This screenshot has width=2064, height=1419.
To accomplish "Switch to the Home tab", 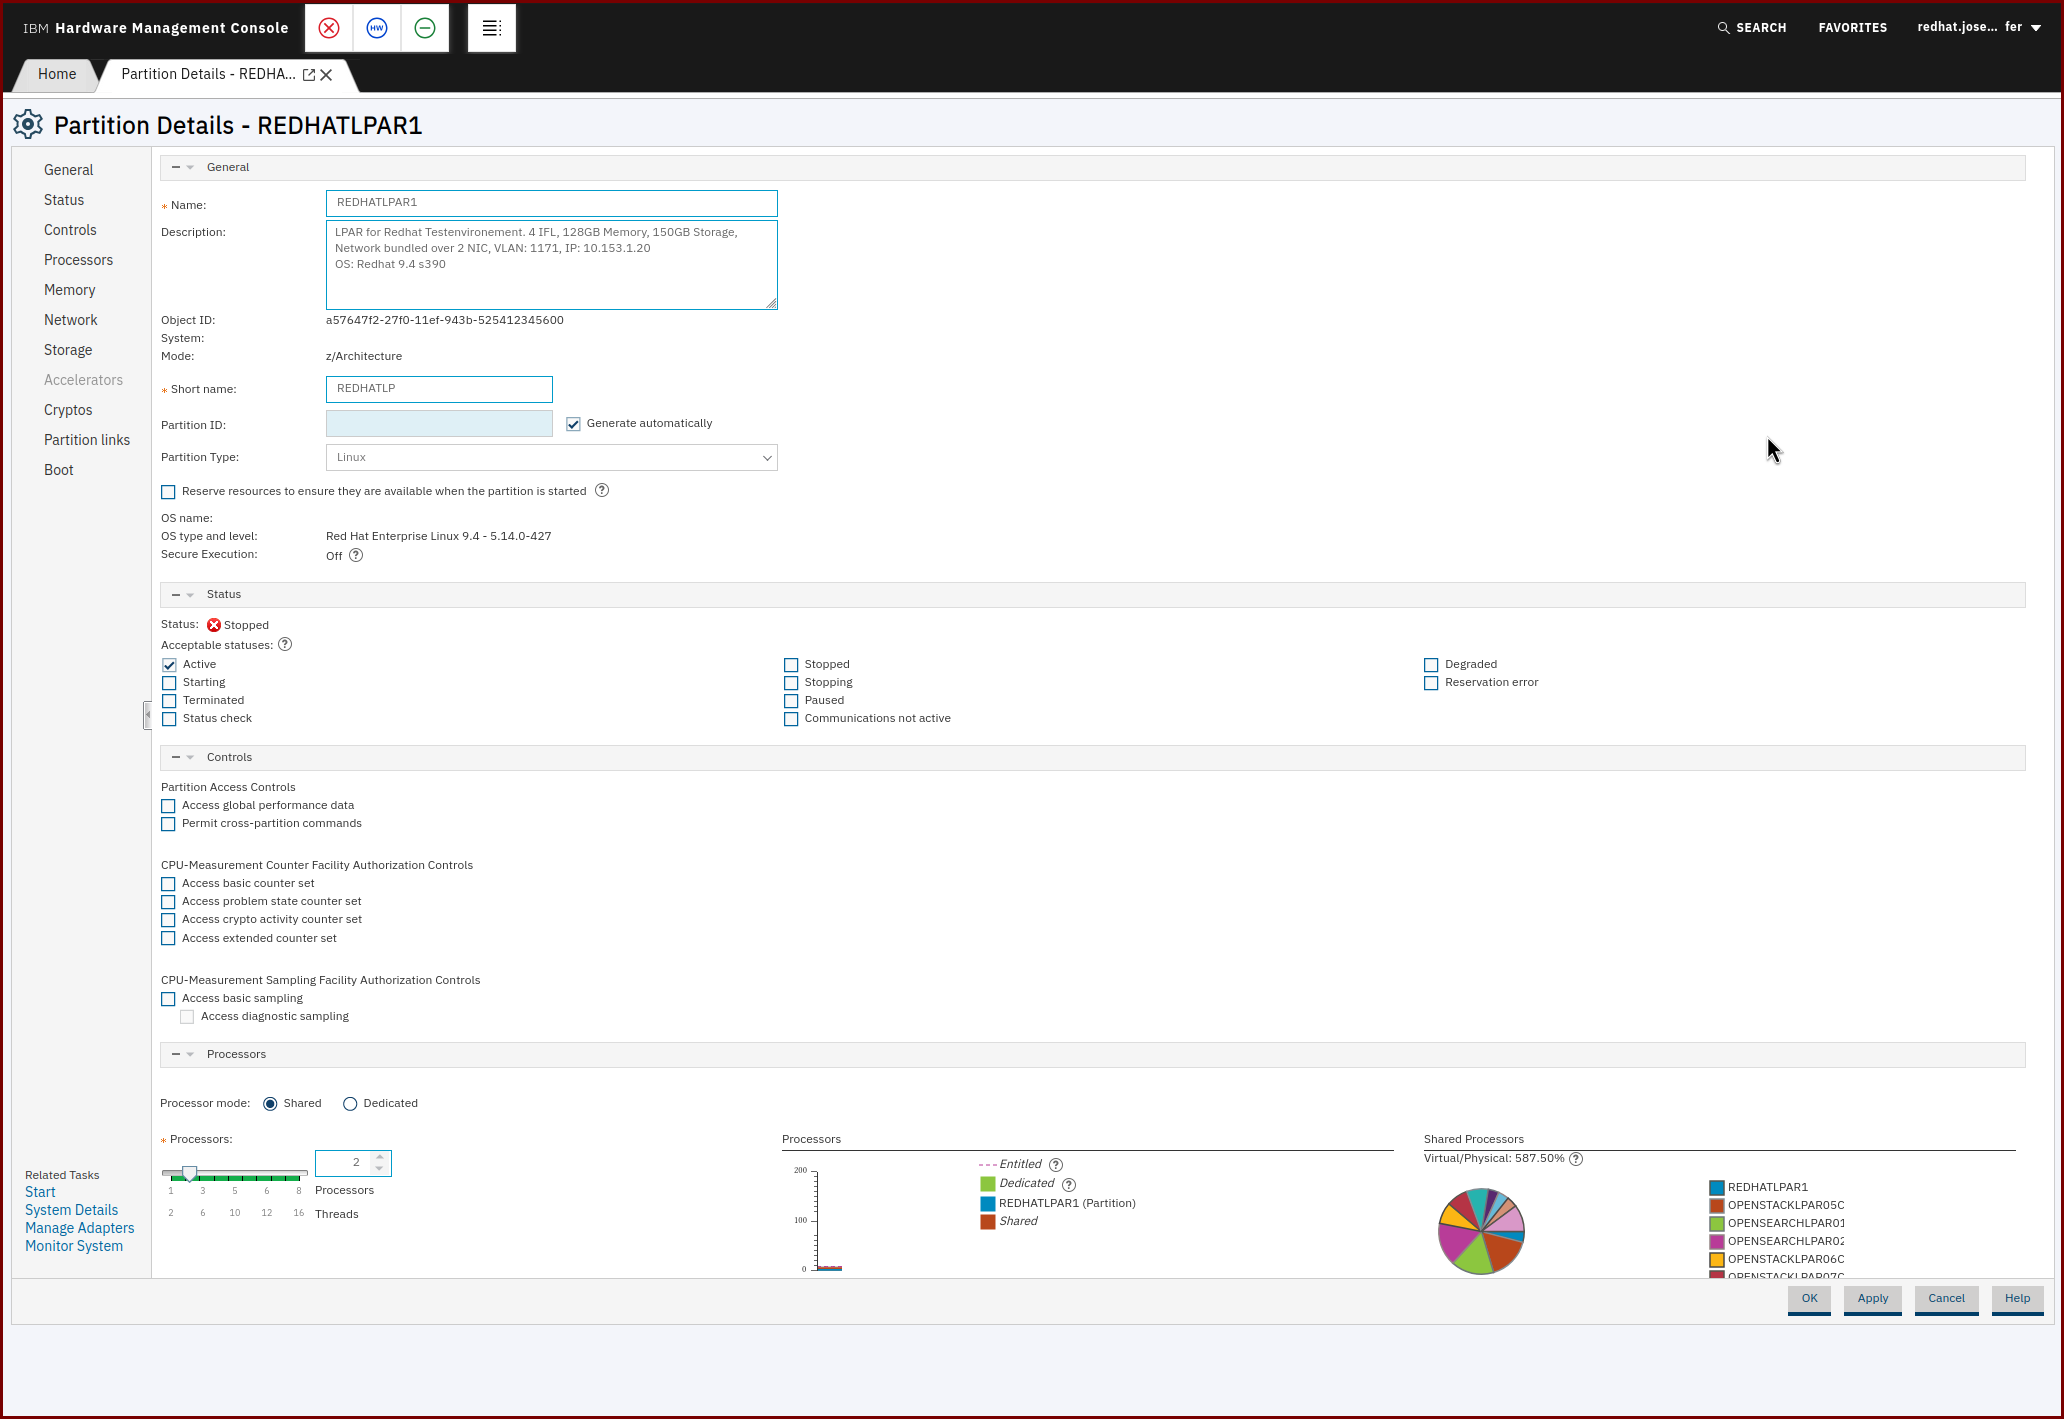I will [57, 74].
